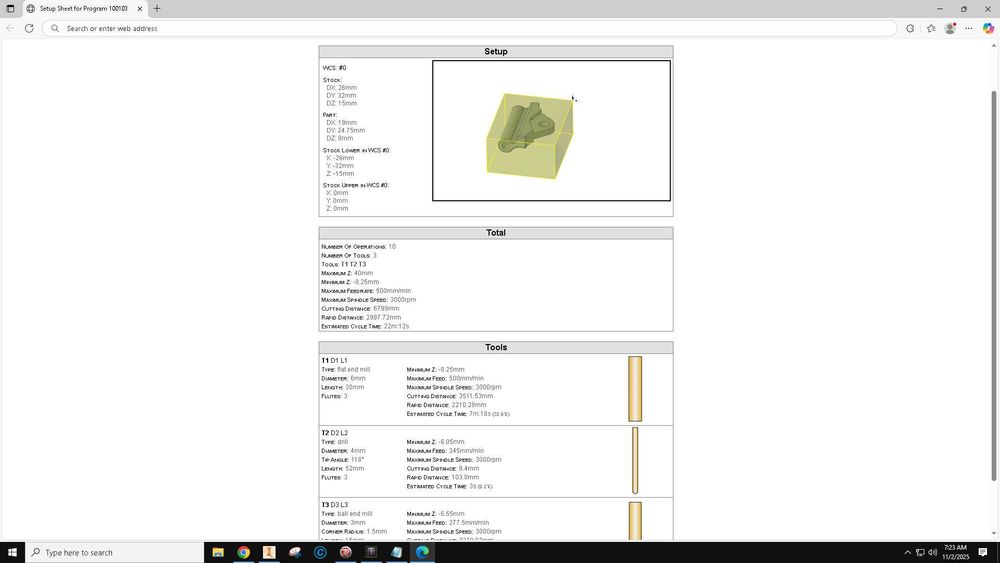This screenshot has height=563, width=1000.
Task: Open the tab actions menu icon
Action: coord(10,8)
